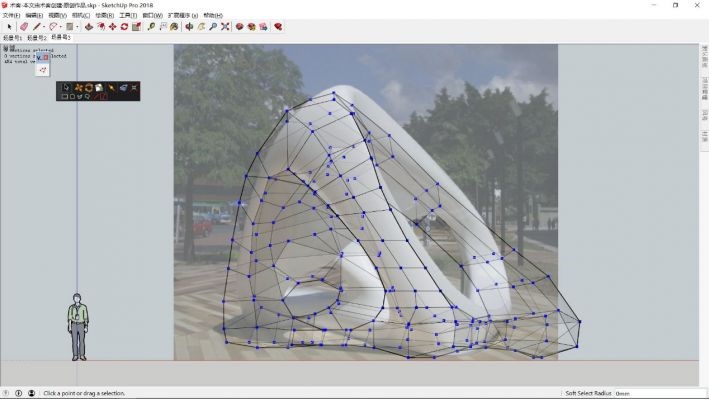This screenshot has width=709, height=399.
Task: Pick the Text label tool
Action: [x=163, y=27]
